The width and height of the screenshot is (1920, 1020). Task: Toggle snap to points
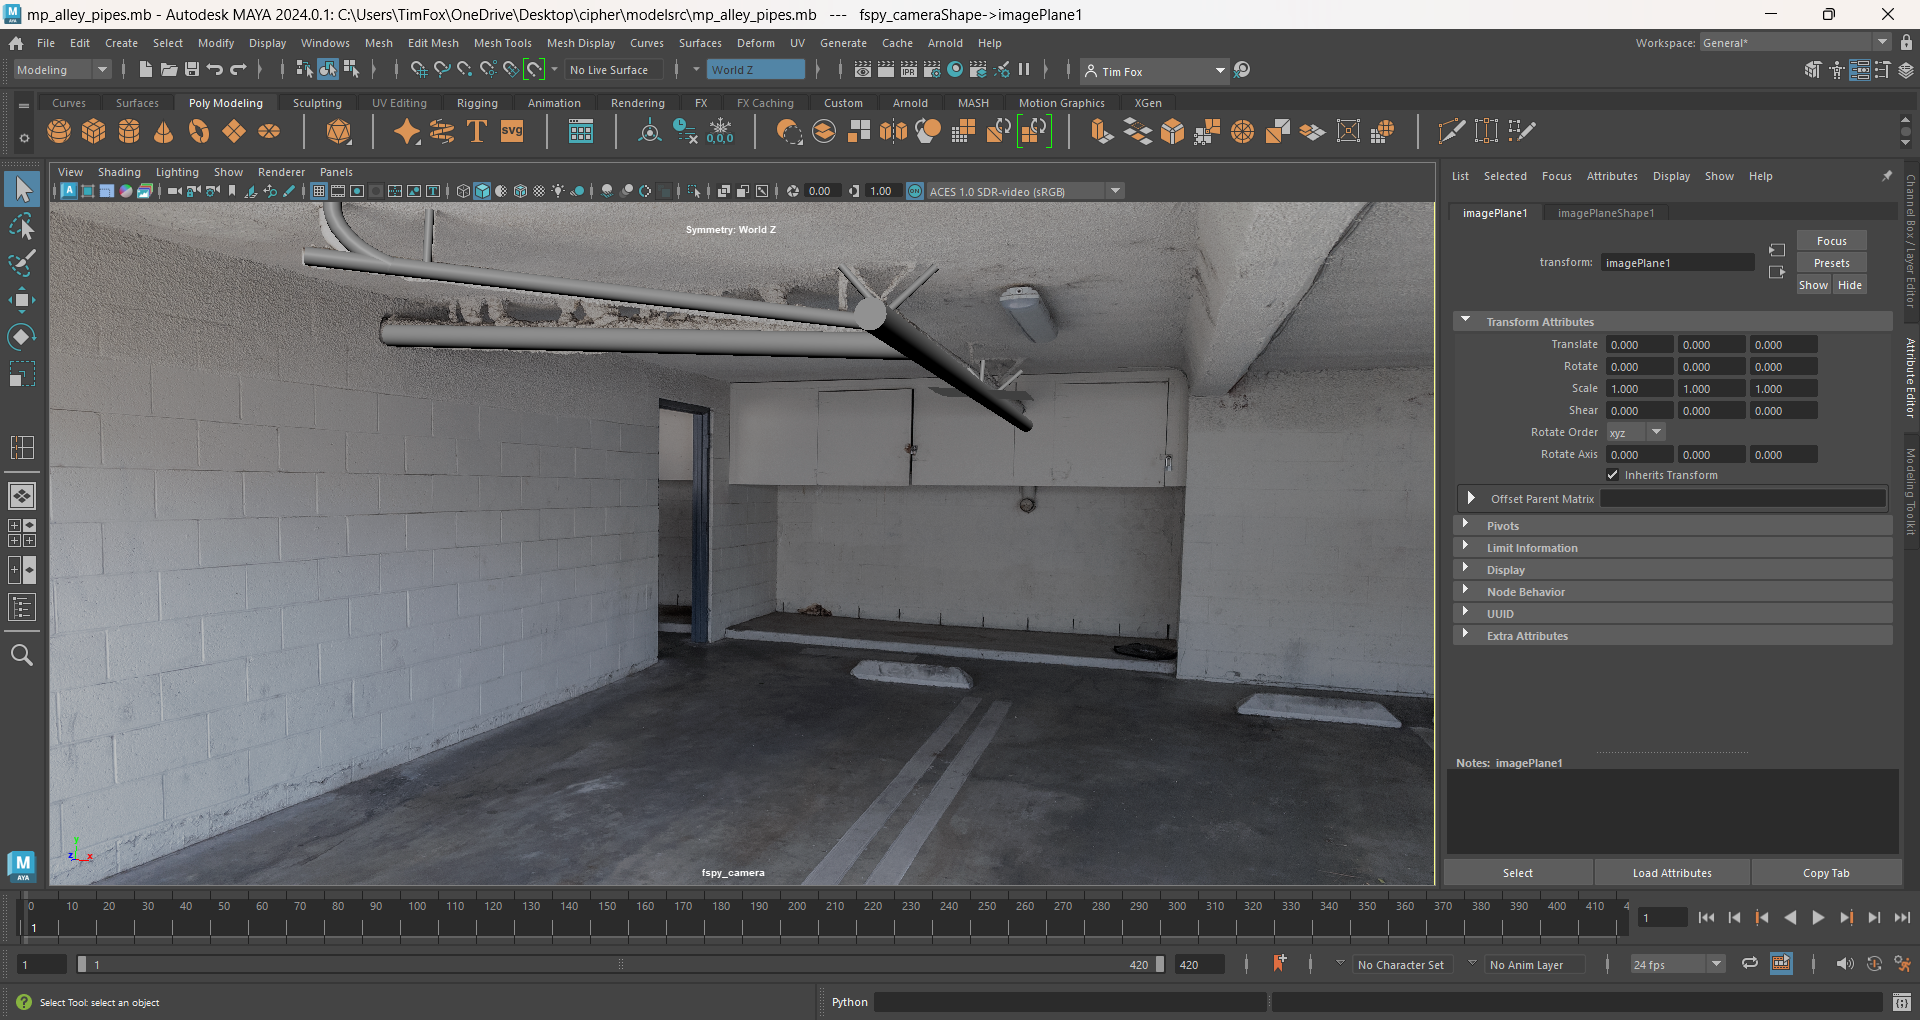(464, 70)
